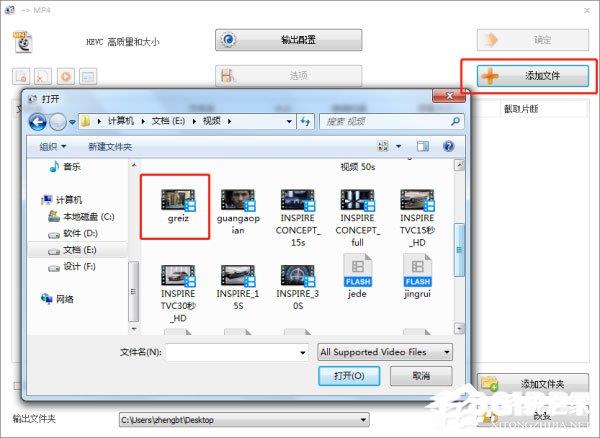Click the navigation pane scroll-up arrow

pyautogui.click(x=134, y=165)
